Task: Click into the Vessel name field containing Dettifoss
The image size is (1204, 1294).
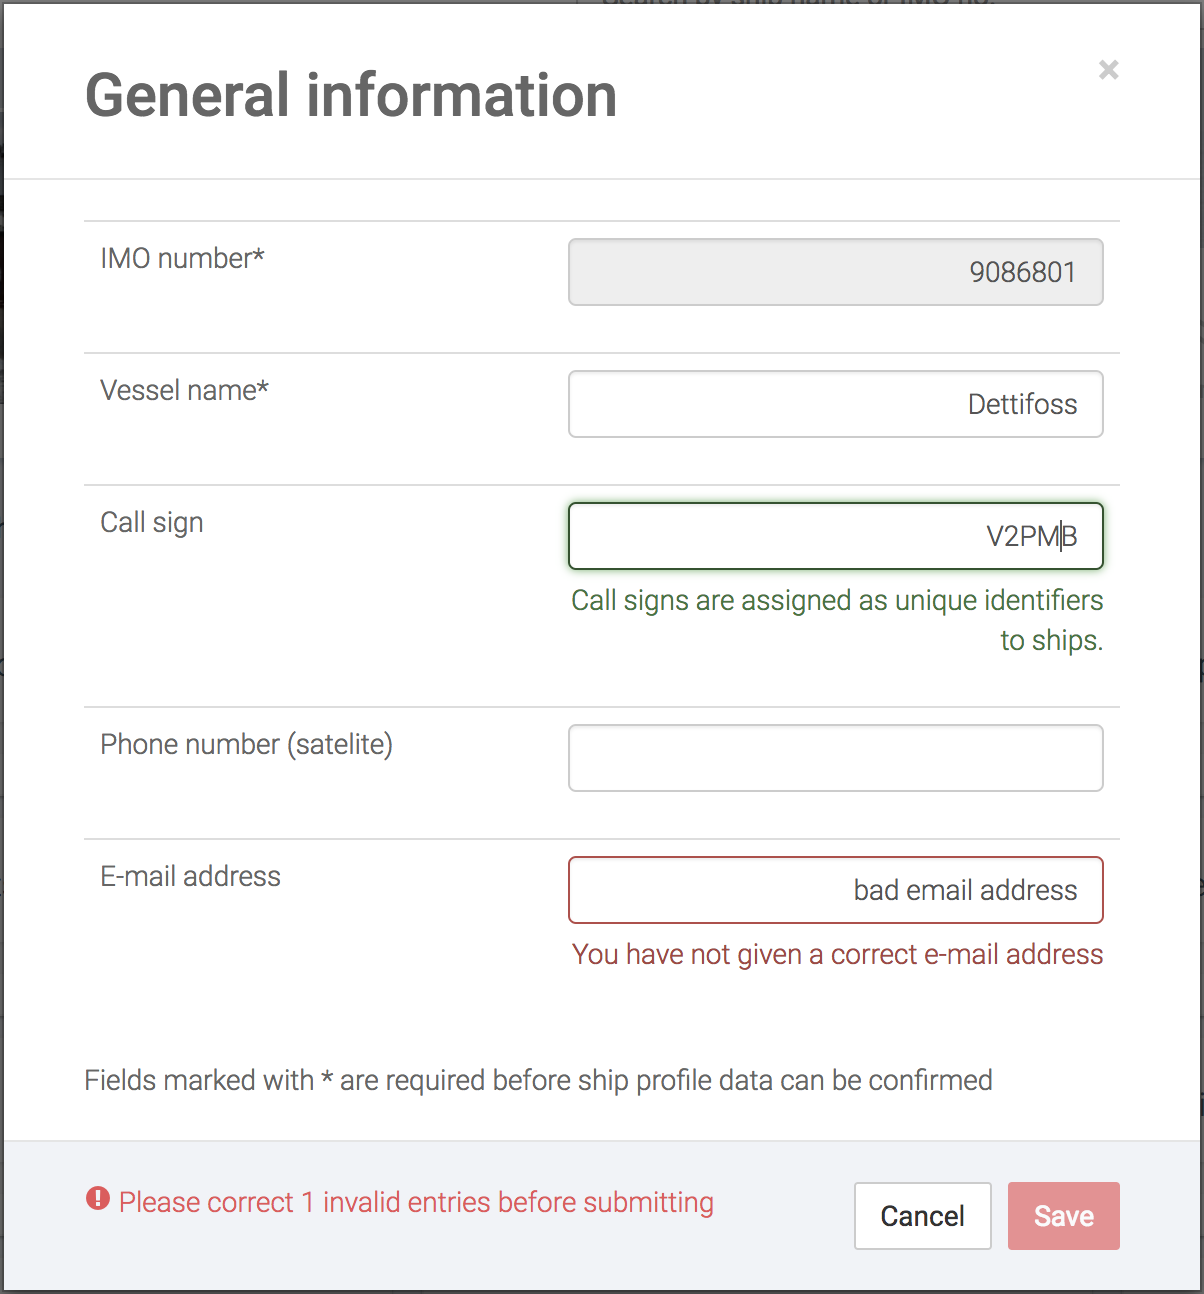Action: click(836, 404)
